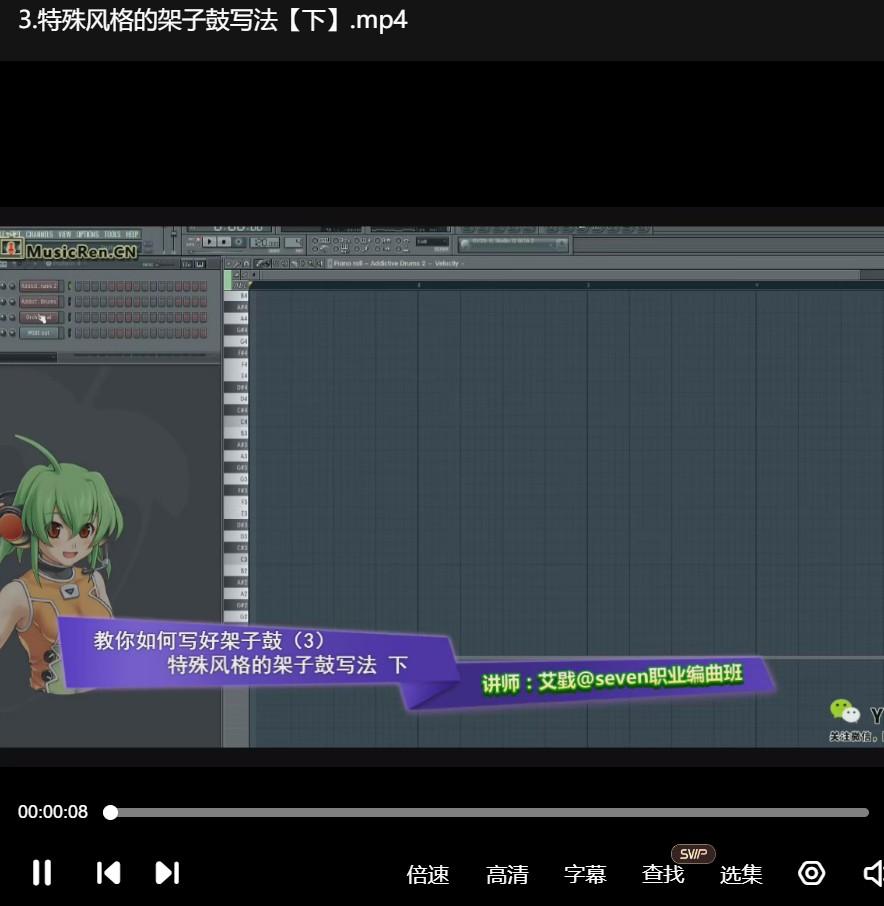Toggle the last step in MIDI out row
884x906 pixels.
(x=203, y=333)
